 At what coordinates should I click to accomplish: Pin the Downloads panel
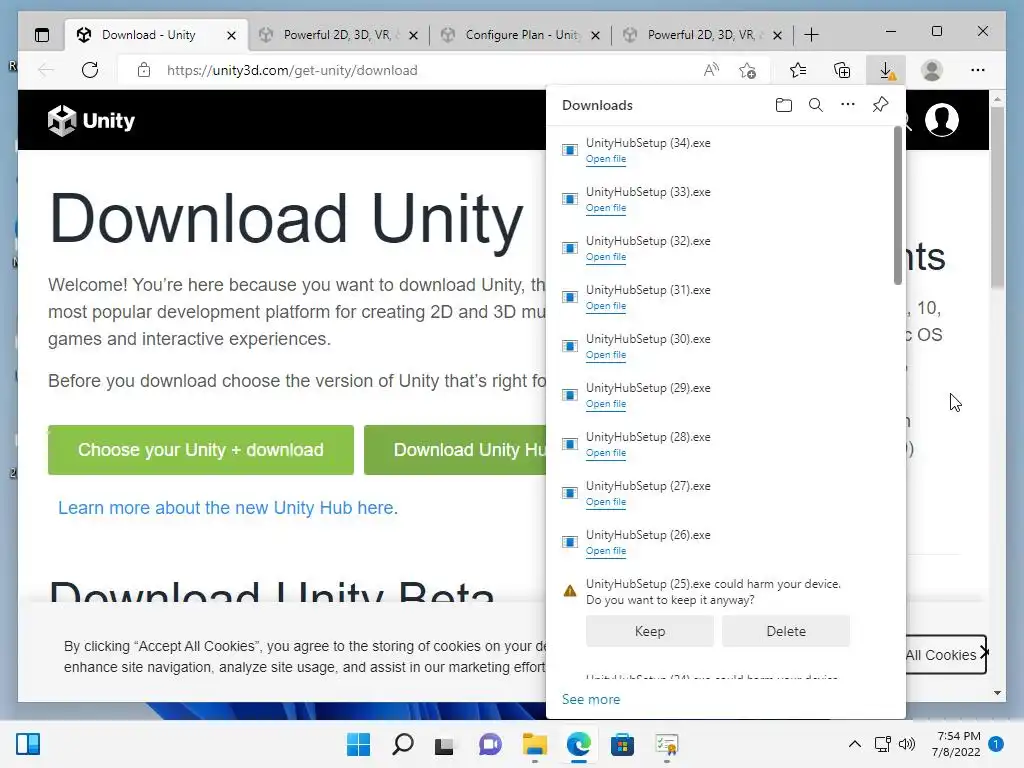(x=880, y=104)
